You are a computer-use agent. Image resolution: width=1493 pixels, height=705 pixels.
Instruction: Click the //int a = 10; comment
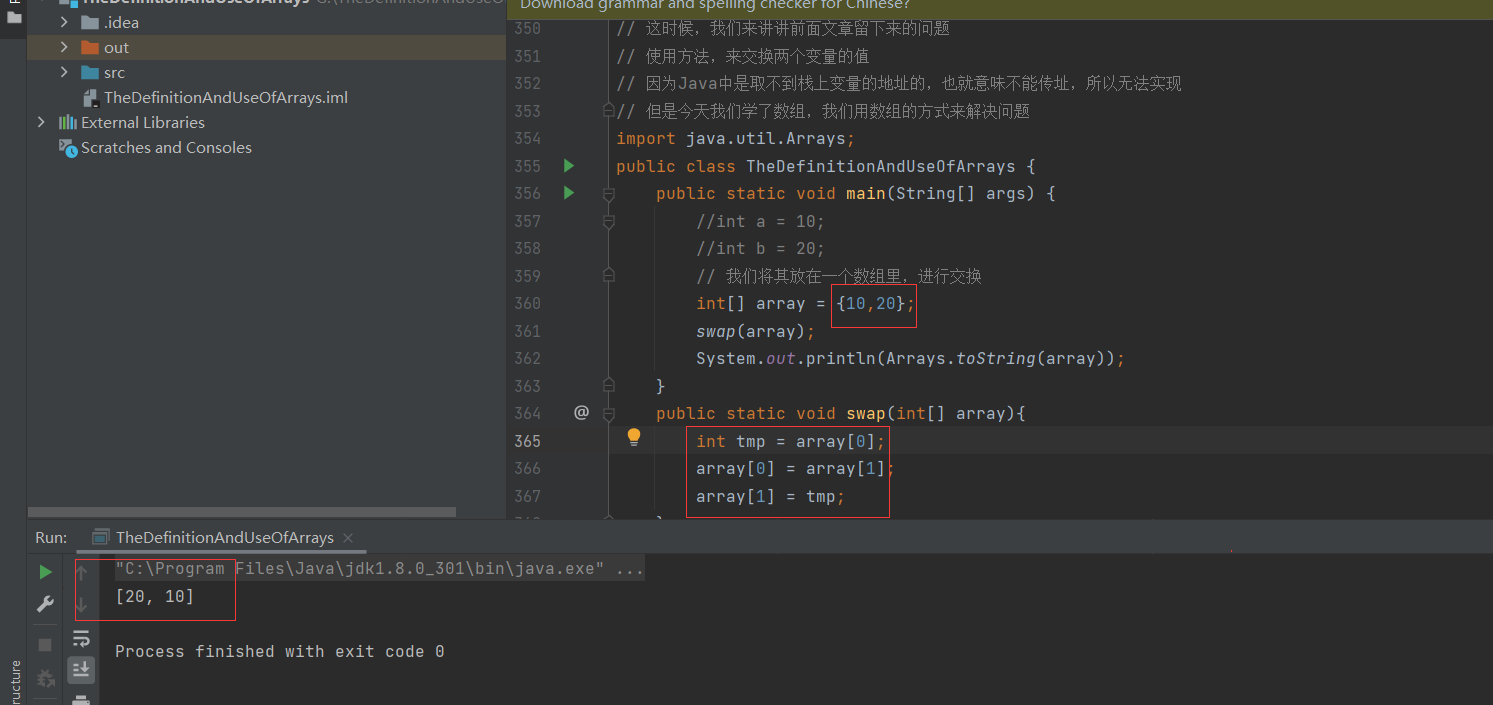pyautogui.click(x=760, y=221)
